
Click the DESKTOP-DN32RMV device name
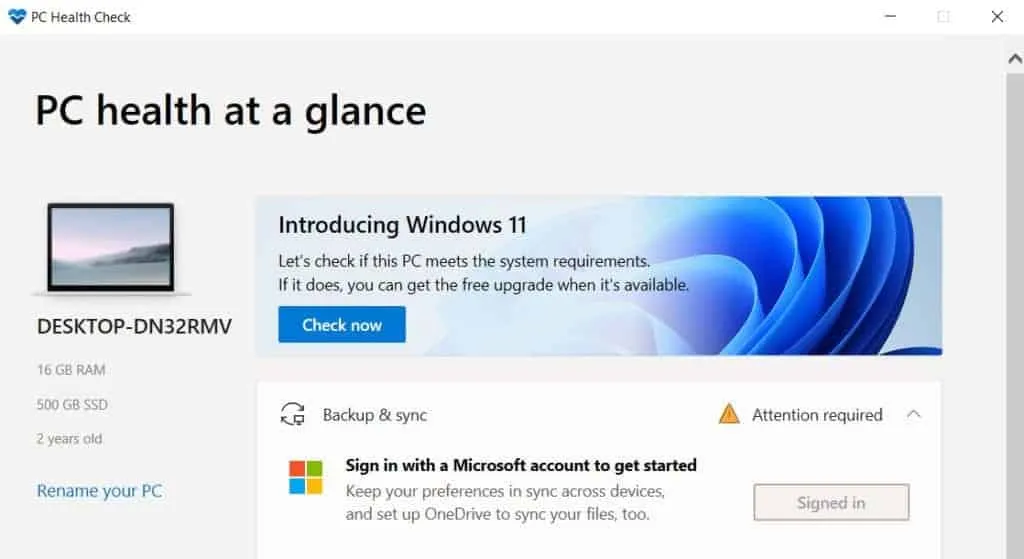click(x=134, y=327)
